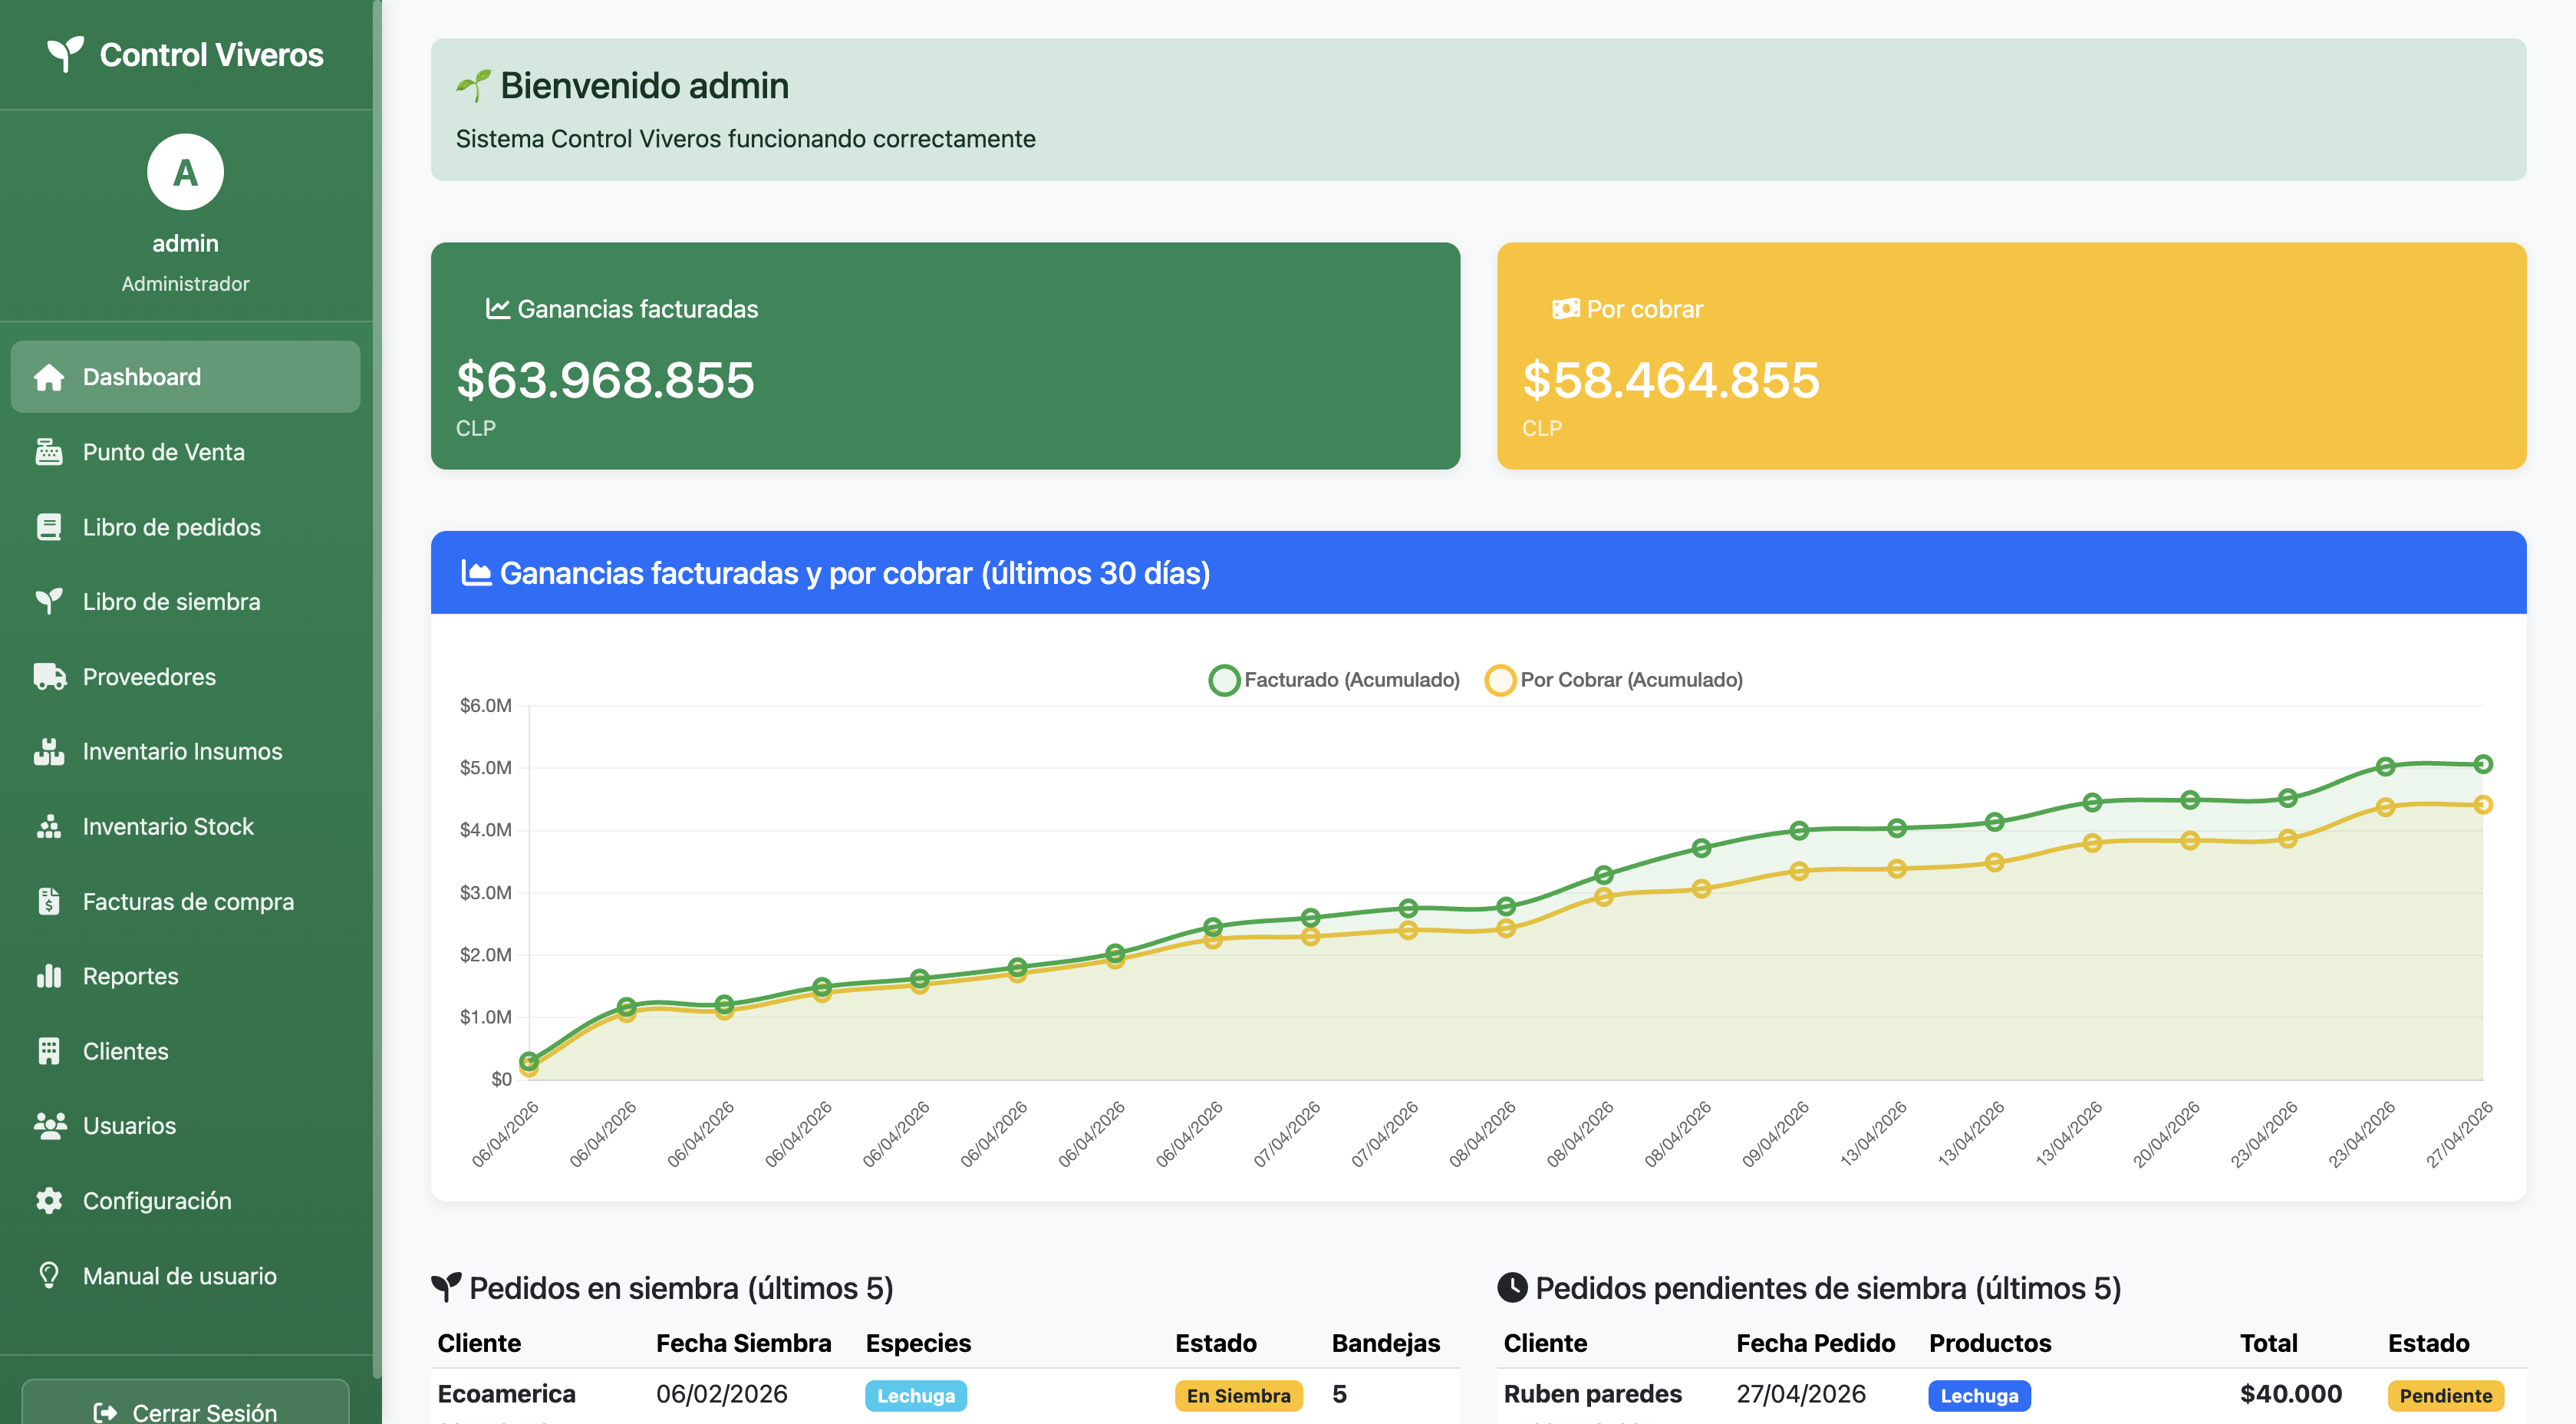Click the Fecha Siembra column header
The height and width of the screenshot is (1424, 2576).
click(x=744, y=1343)
